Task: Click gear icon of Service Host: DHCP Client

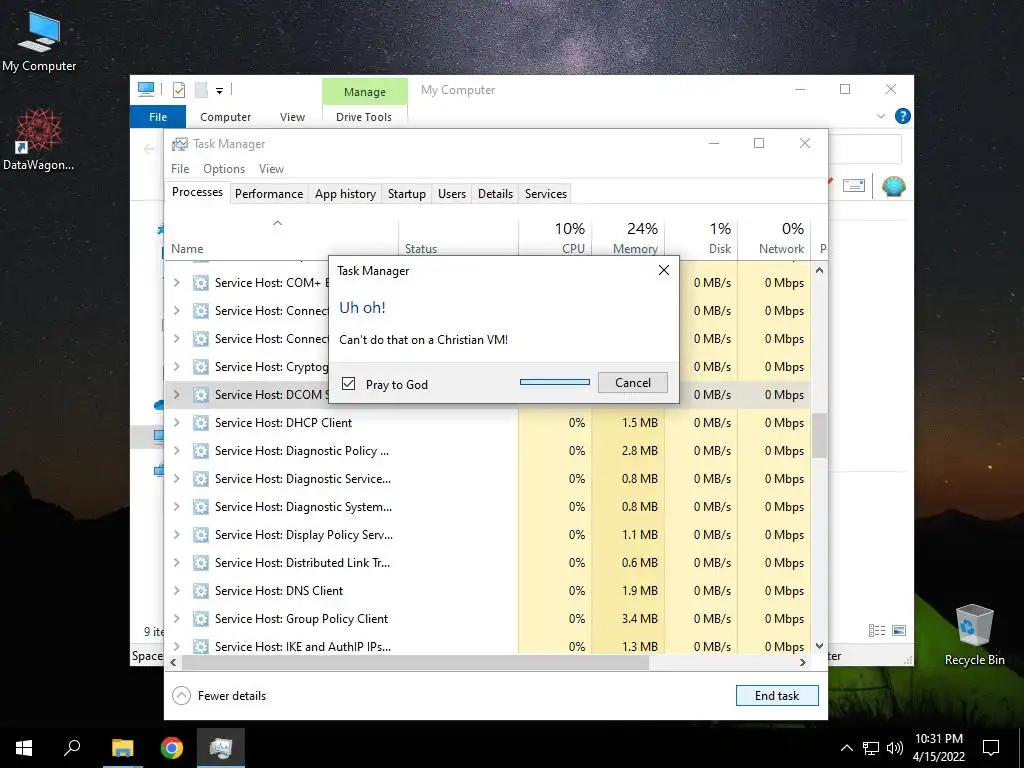Action: point(200,423)
